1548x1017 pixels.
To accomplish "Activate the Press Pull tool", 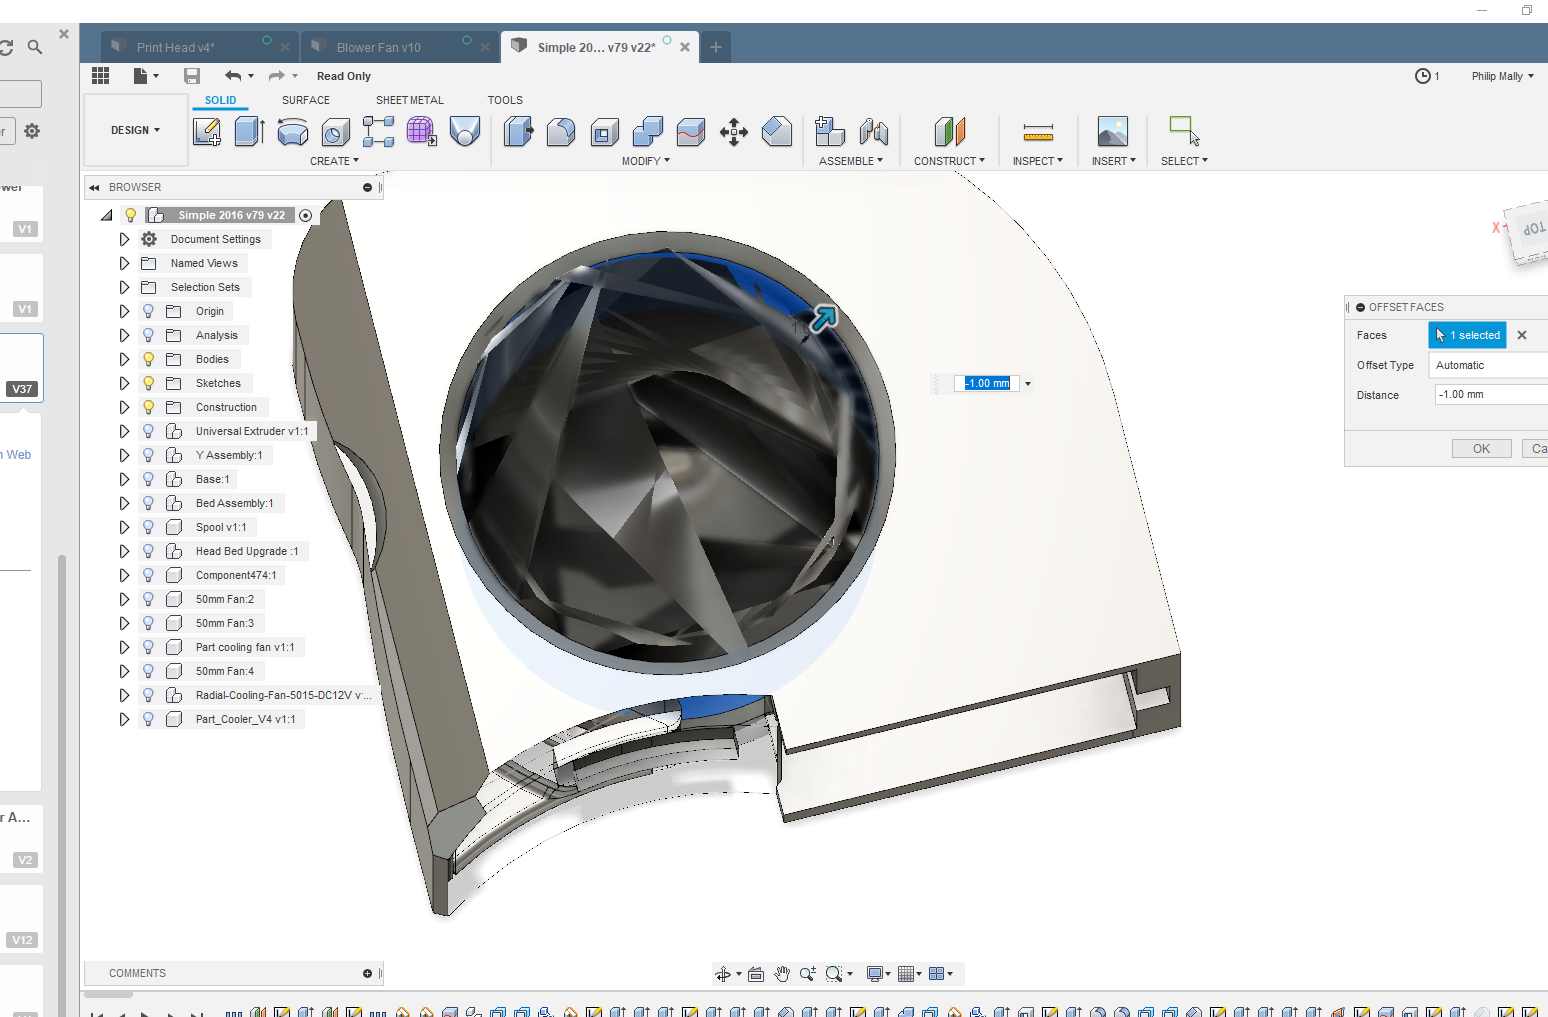I will (x=518, y=131).
